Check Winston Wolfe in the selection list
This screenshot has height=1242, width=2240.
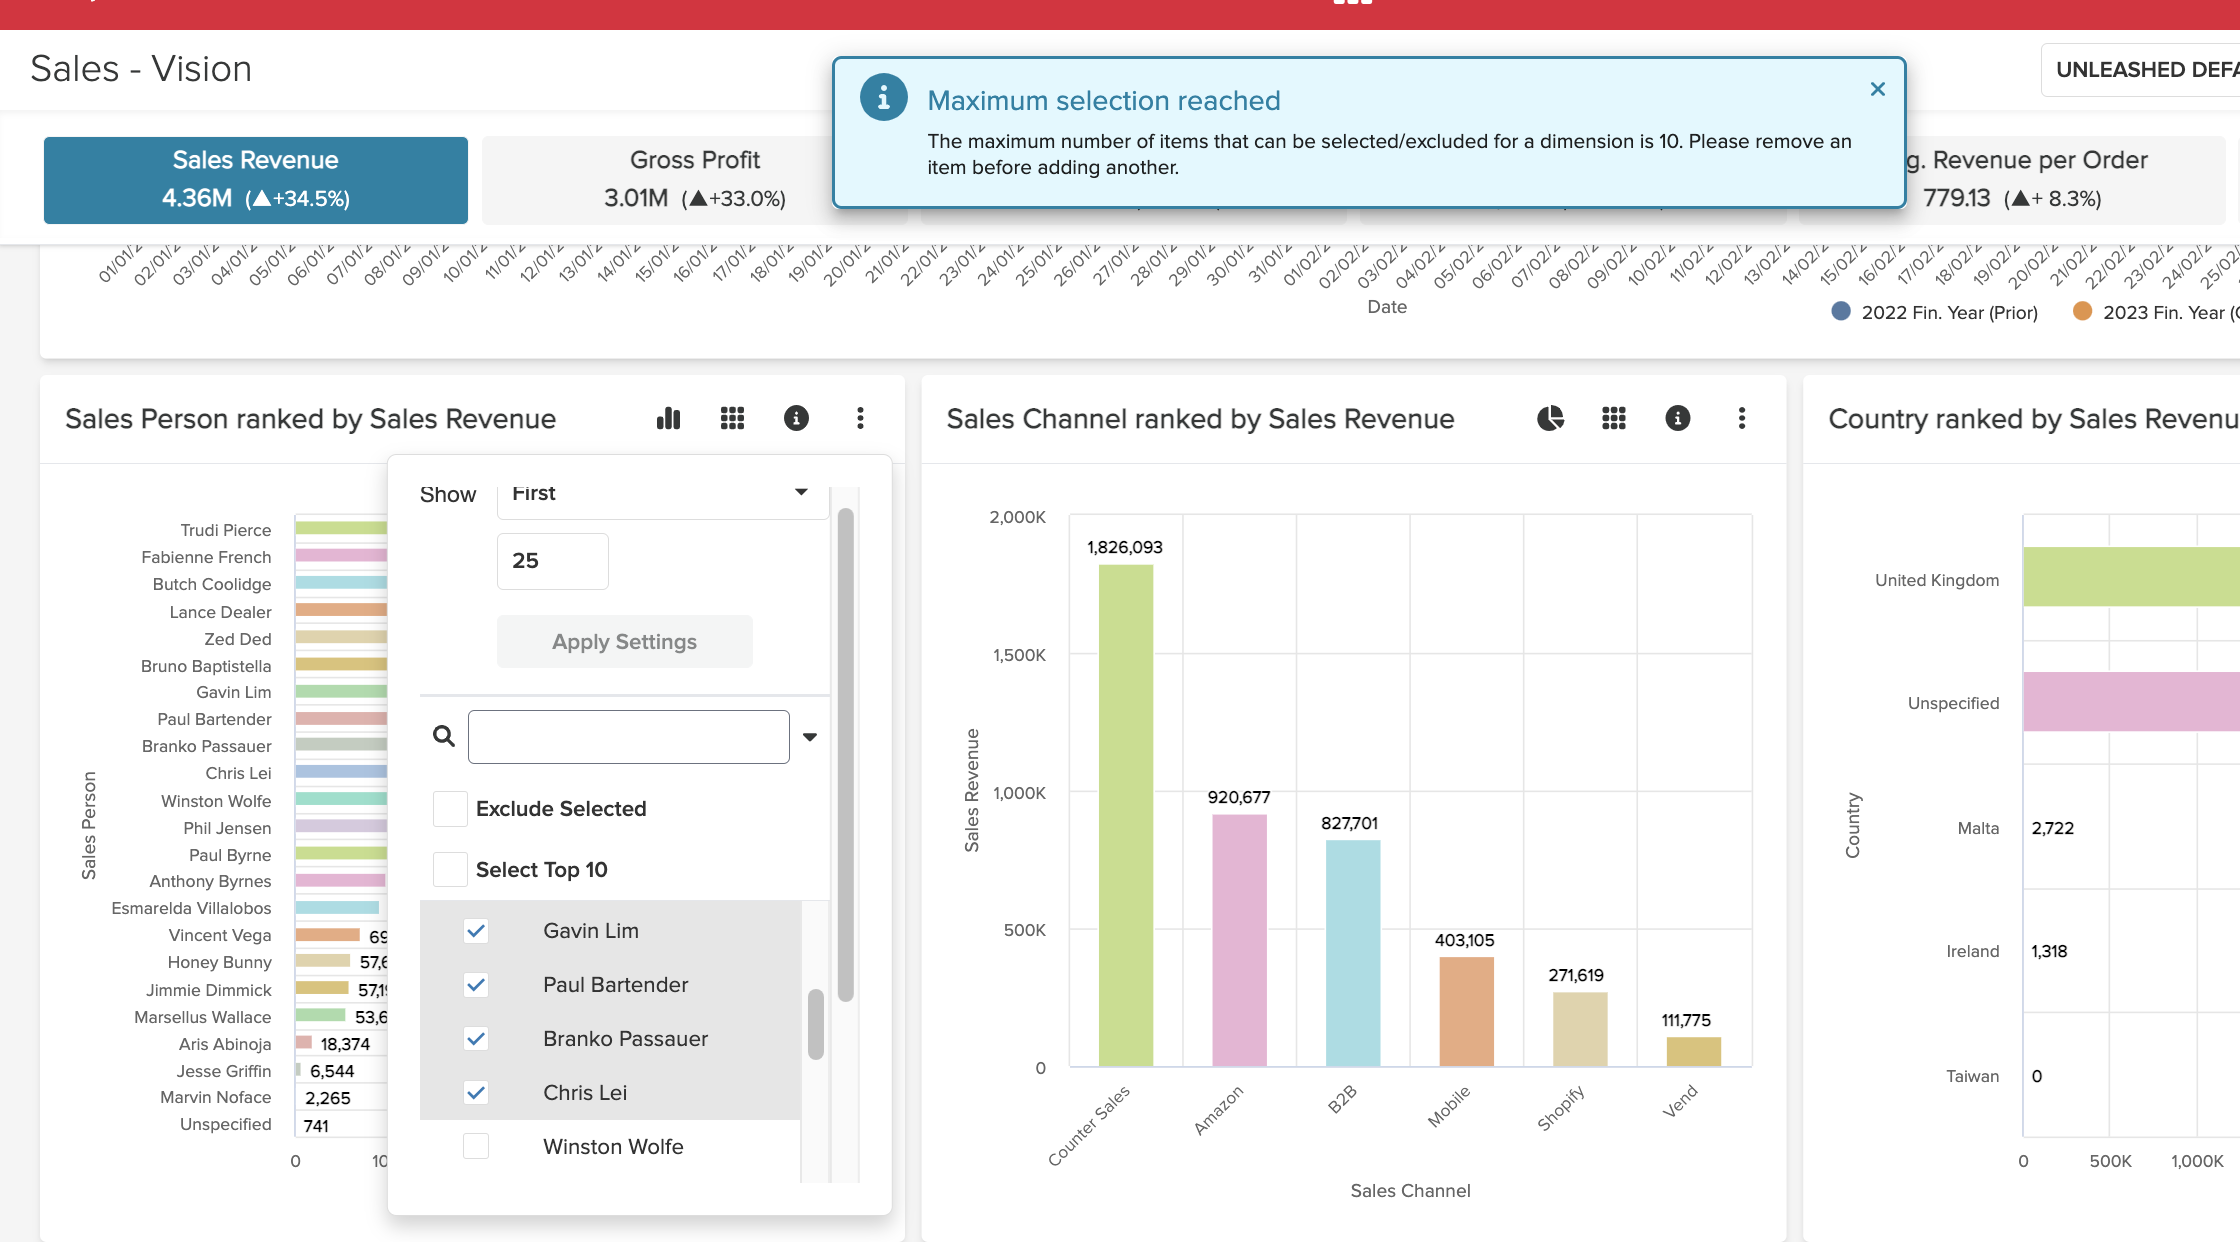point(476,1146)
